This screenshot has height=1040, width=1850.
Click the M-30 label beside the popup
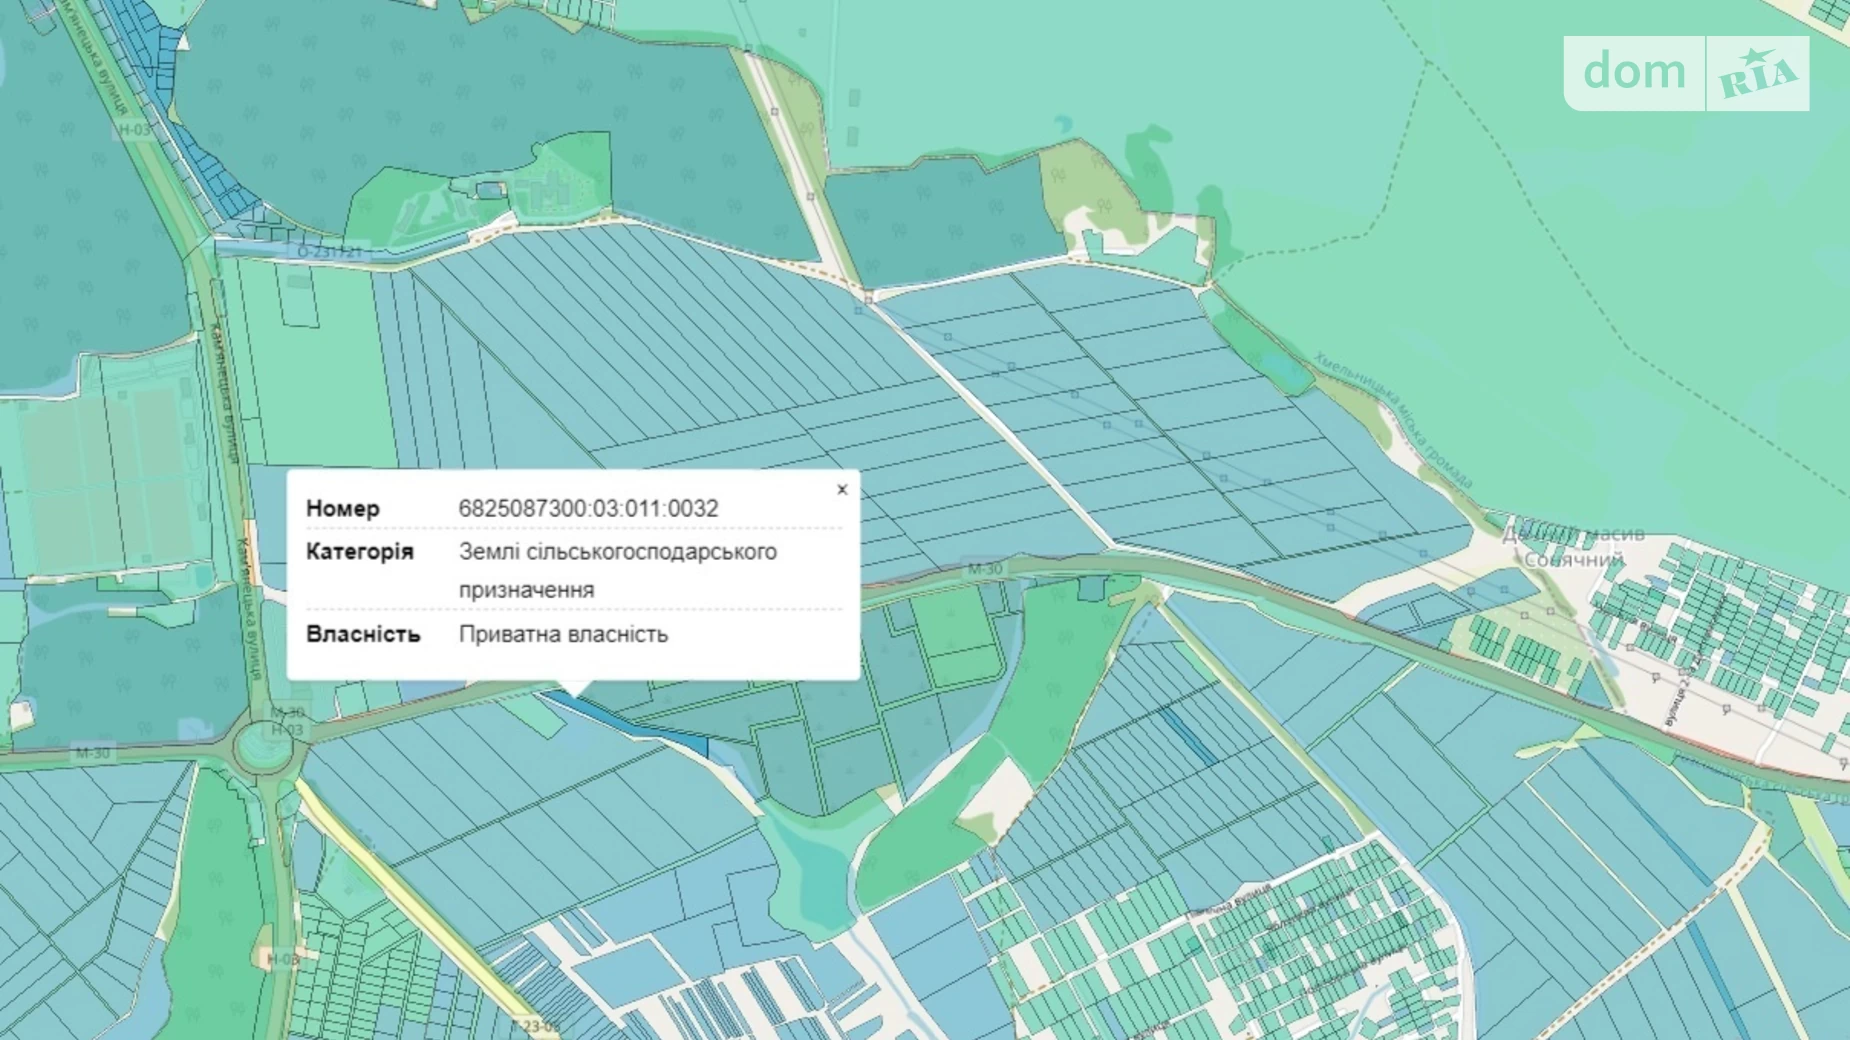(984, 569)
